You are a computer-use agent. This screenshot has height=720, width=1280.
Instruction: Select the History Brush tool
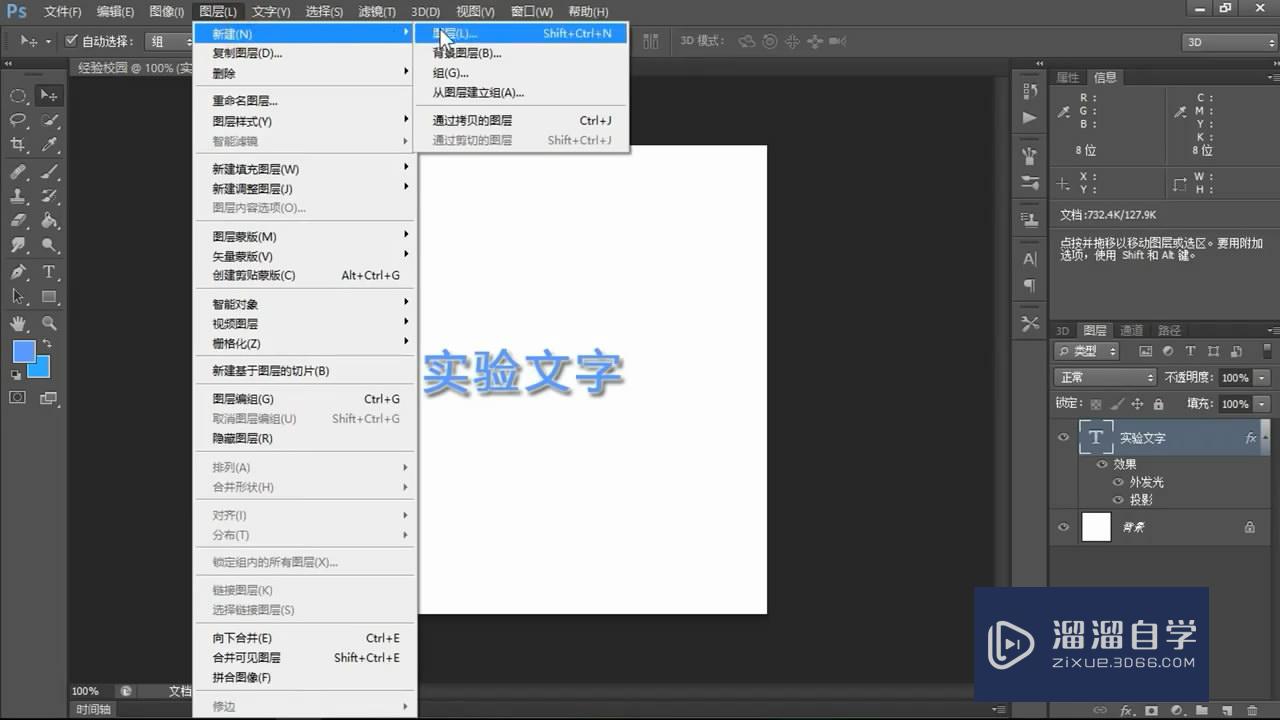coord(49,196)
